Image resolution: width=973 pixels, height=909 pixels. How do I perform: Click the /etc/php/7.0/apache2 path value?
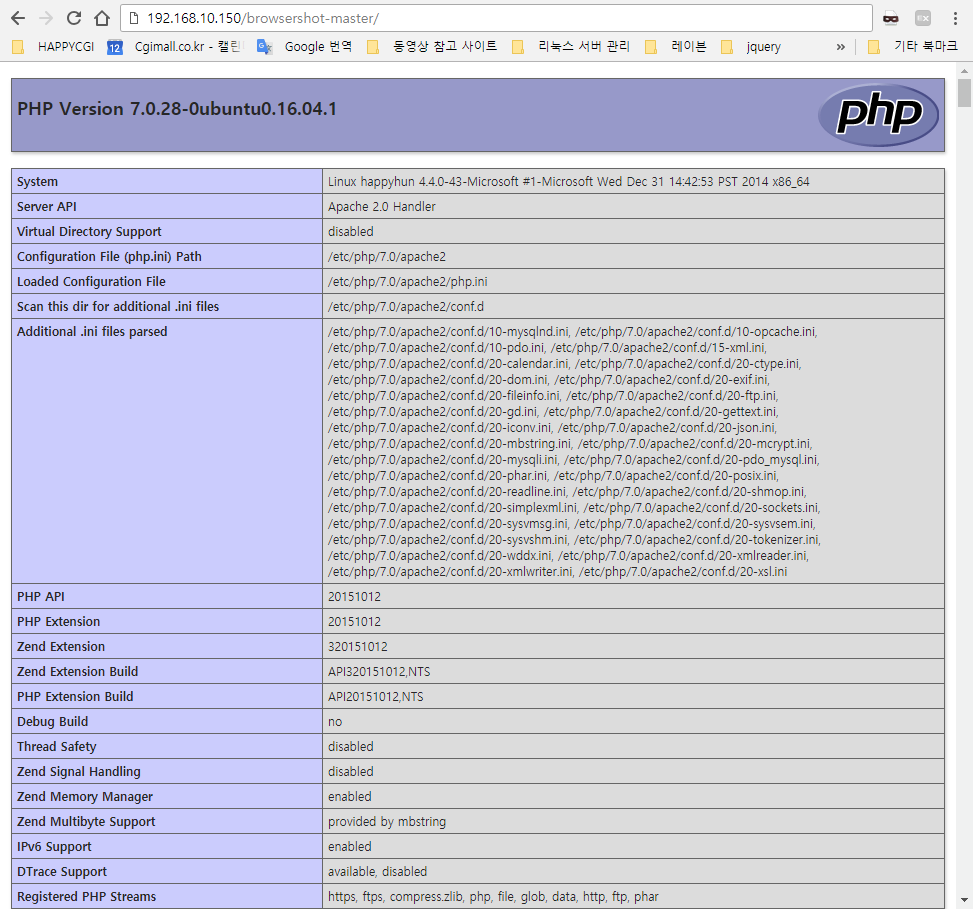click(387, 256)
